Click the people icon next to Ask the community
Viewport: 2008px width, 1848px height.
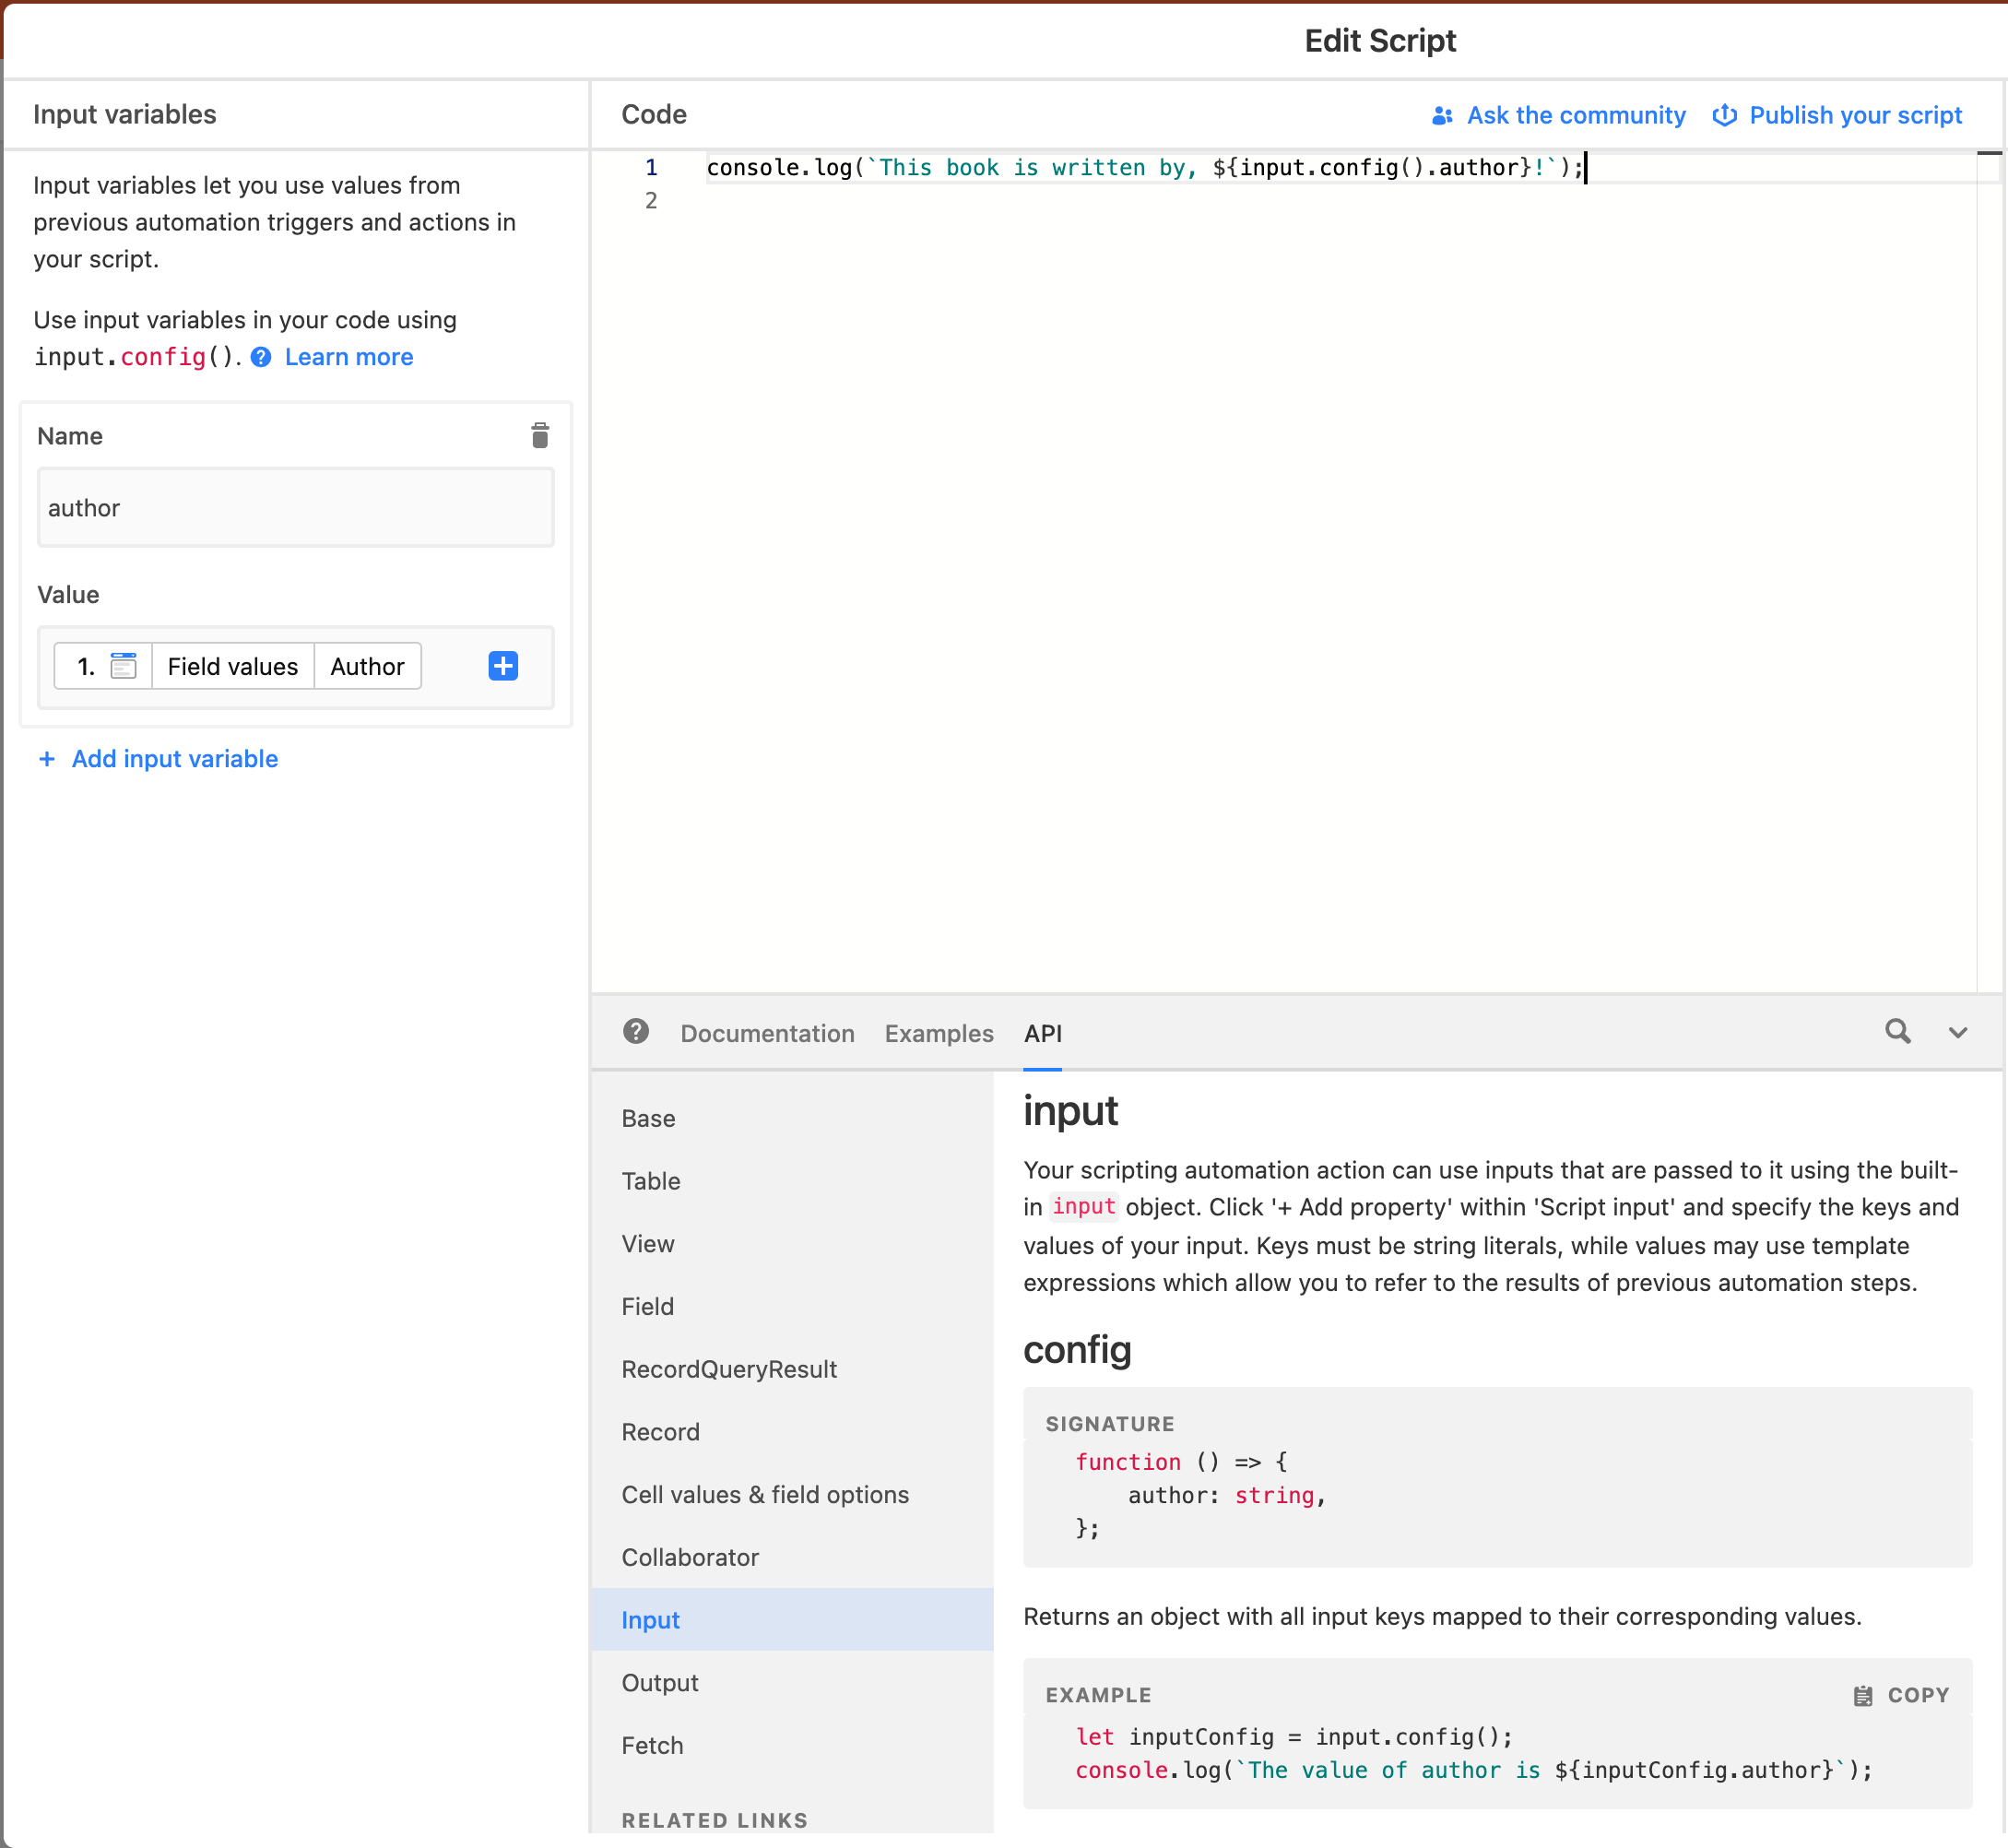click(x=1441, y=115)
